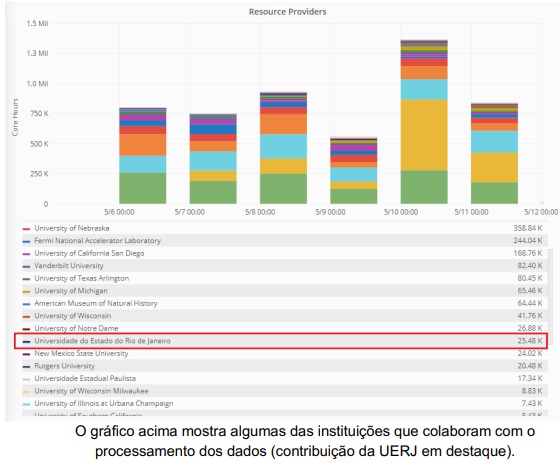Image resolution: width=560 pixels, height=475 pixels.
Task: Click the magenta swatch beside UC San Diego
Action: 26,254
